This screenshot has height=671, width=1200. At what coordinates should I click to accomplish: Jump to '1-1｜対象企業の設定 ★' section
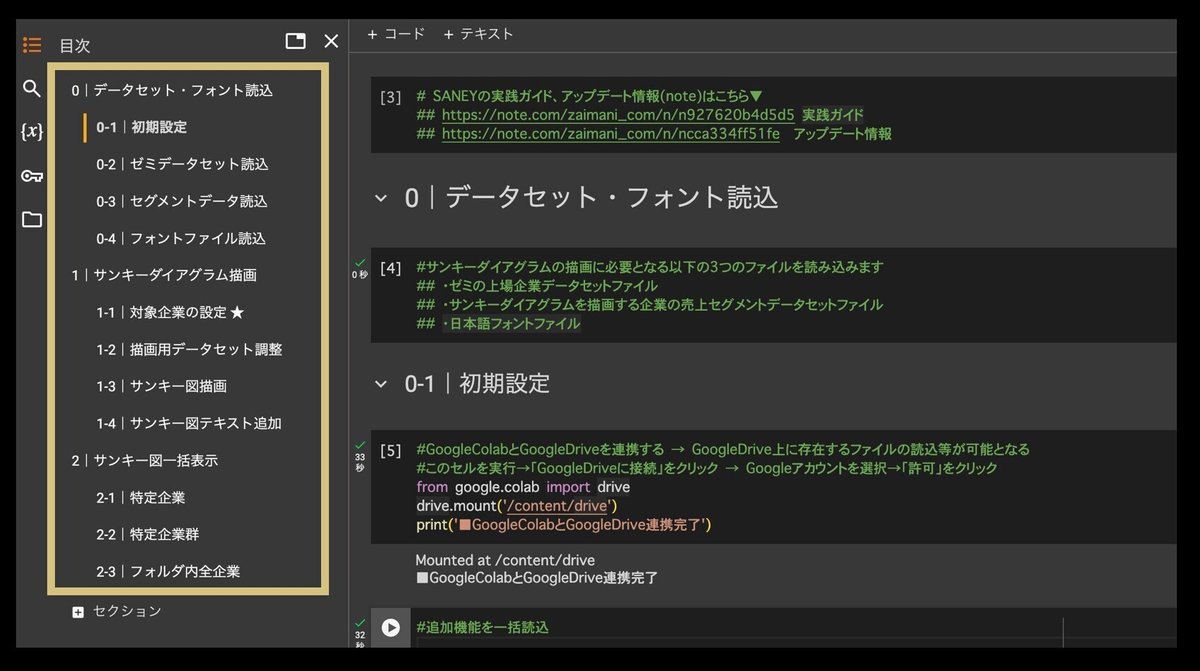[170, 312]
